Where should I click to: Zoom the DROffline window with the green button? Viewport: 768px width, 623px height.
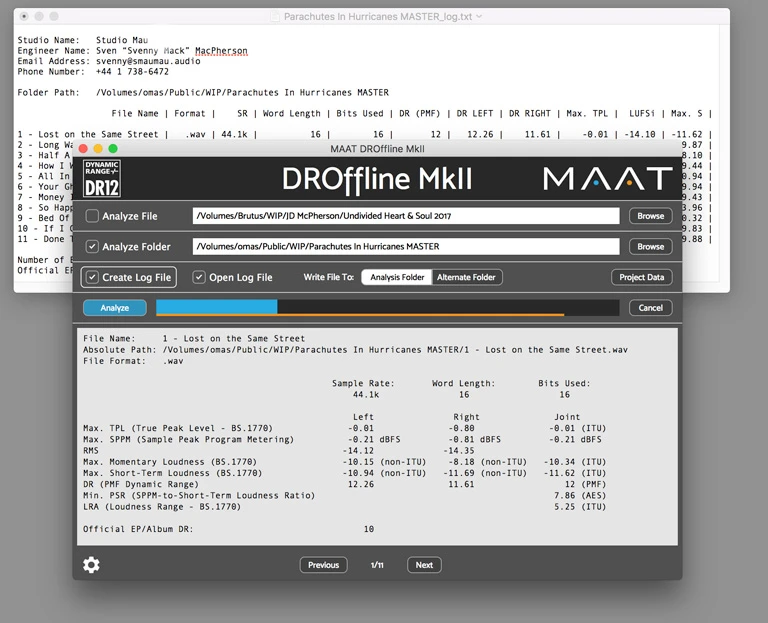(x=113, y=148)
